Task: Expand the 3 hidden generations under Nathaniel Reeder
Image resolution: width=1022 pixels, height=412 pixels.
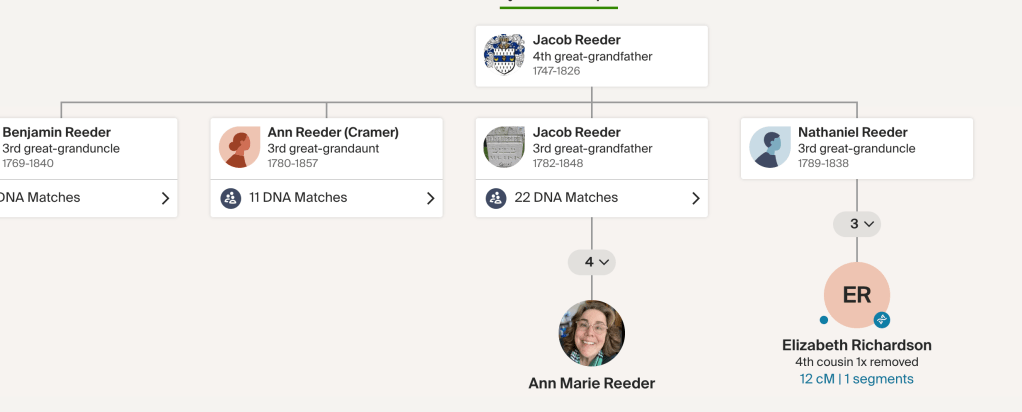Action: pos(857,224)
